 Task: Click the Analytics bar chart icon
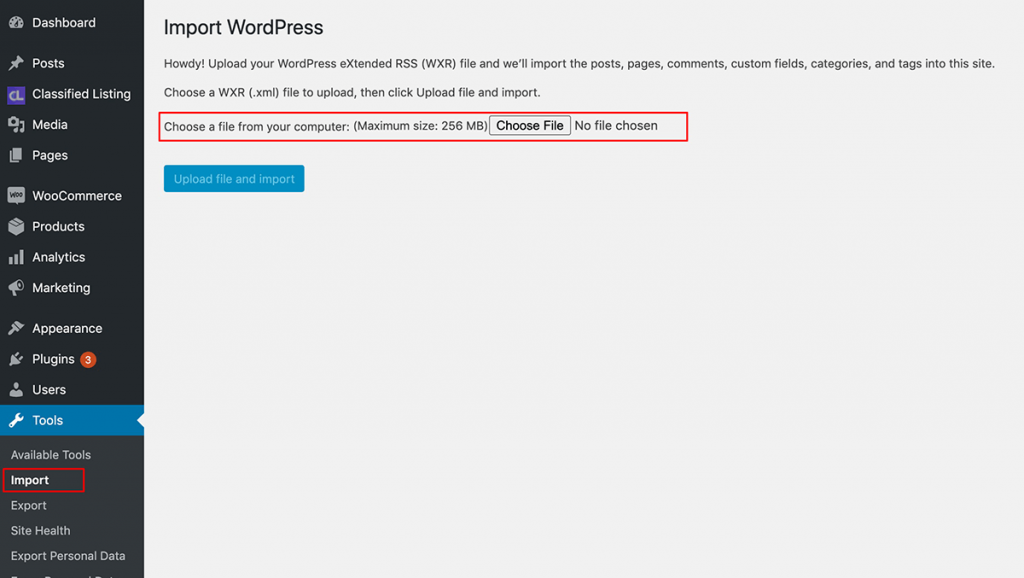tap(16, 257)
